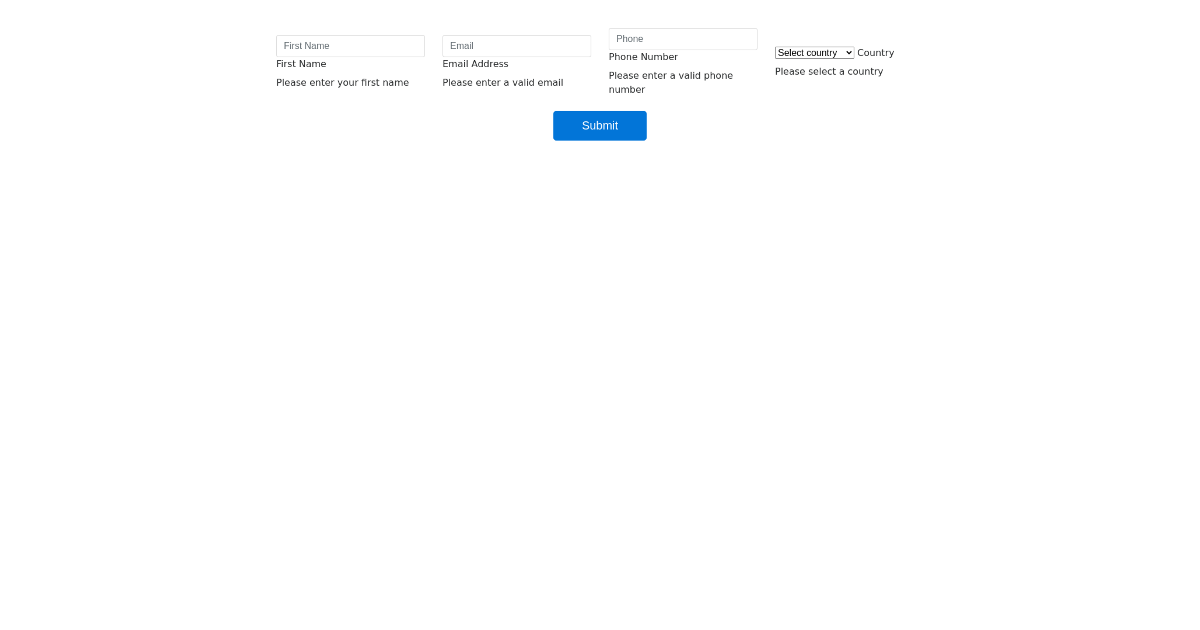Viewport: 1200px width, 630px height.
Task: Click 'Please select a country' message
Action: [828, 72]
